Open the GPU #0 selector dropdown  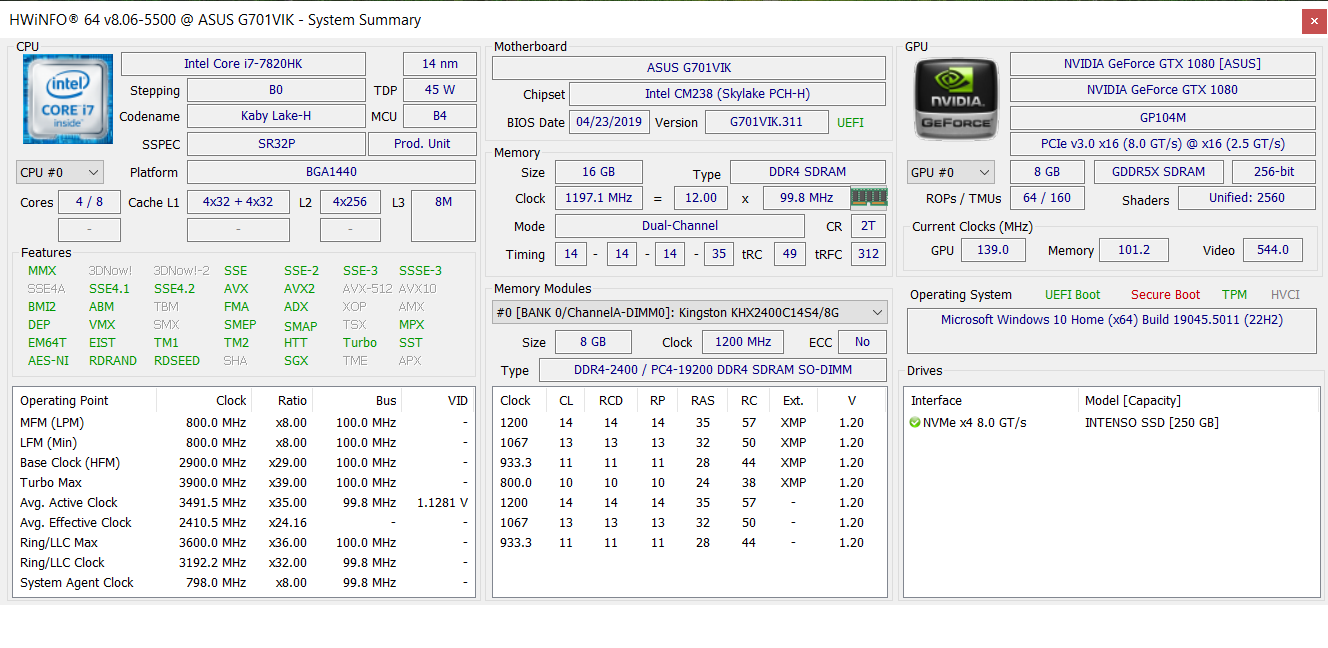point(950,172)
